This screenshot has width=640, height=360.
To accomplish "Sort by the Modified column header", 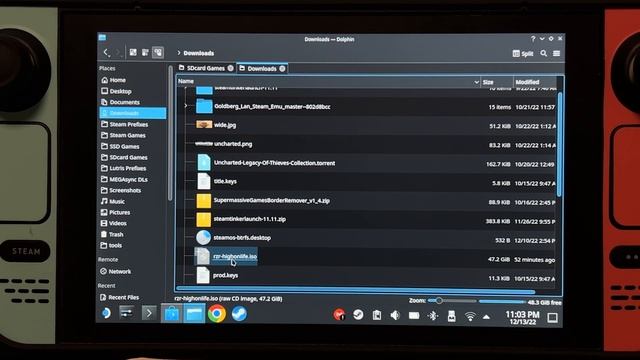I will point(535,82).
